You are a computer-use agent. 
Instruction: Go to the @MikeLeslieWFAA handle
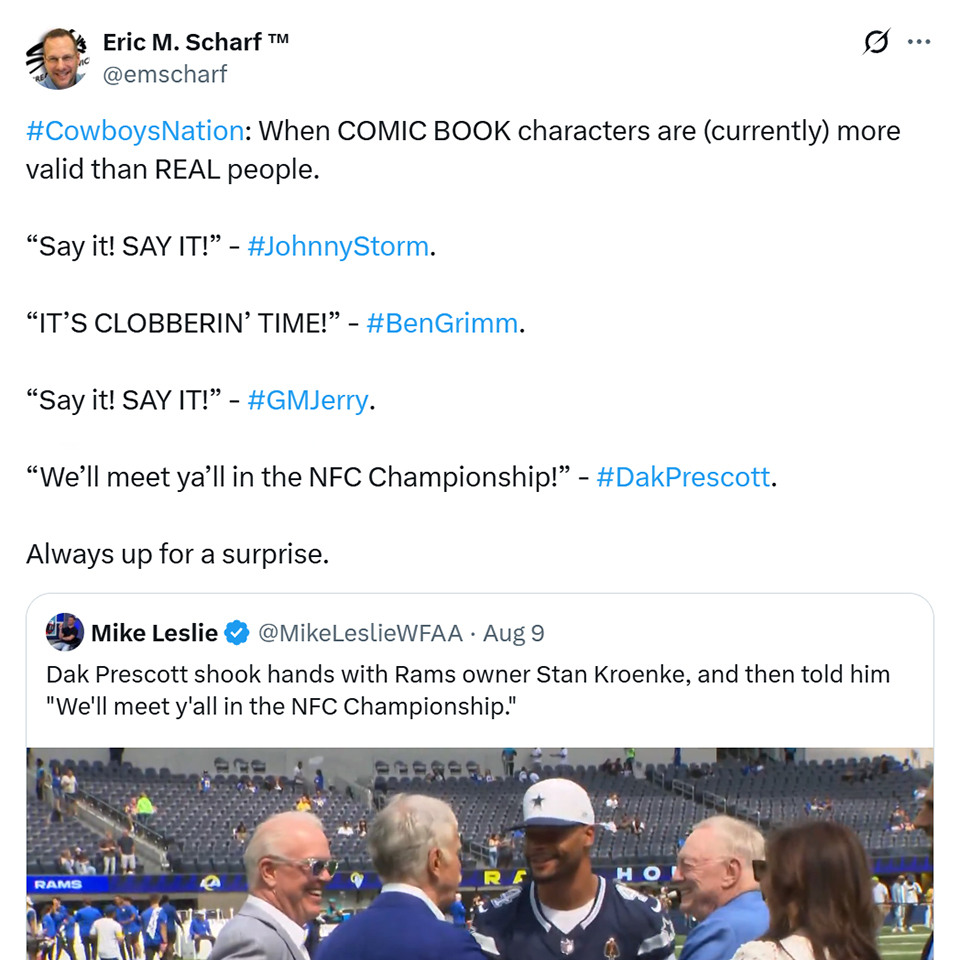(x=360, y=633)
